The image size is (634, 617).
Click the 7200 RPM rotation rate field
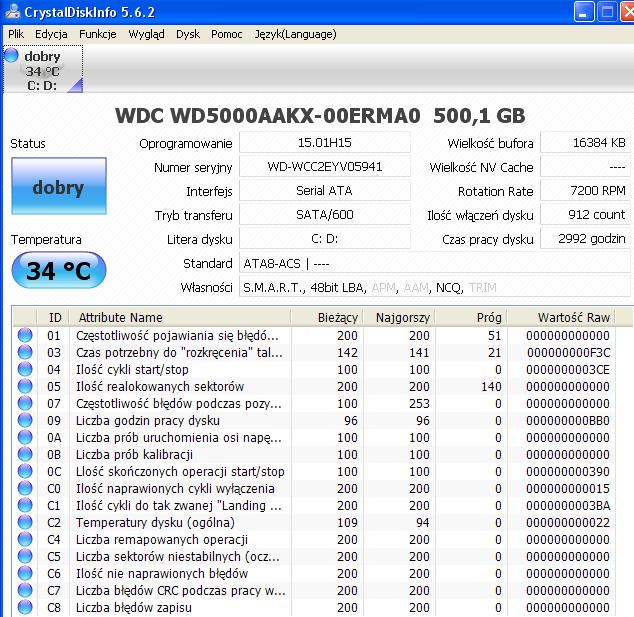[x=585, y=190]
